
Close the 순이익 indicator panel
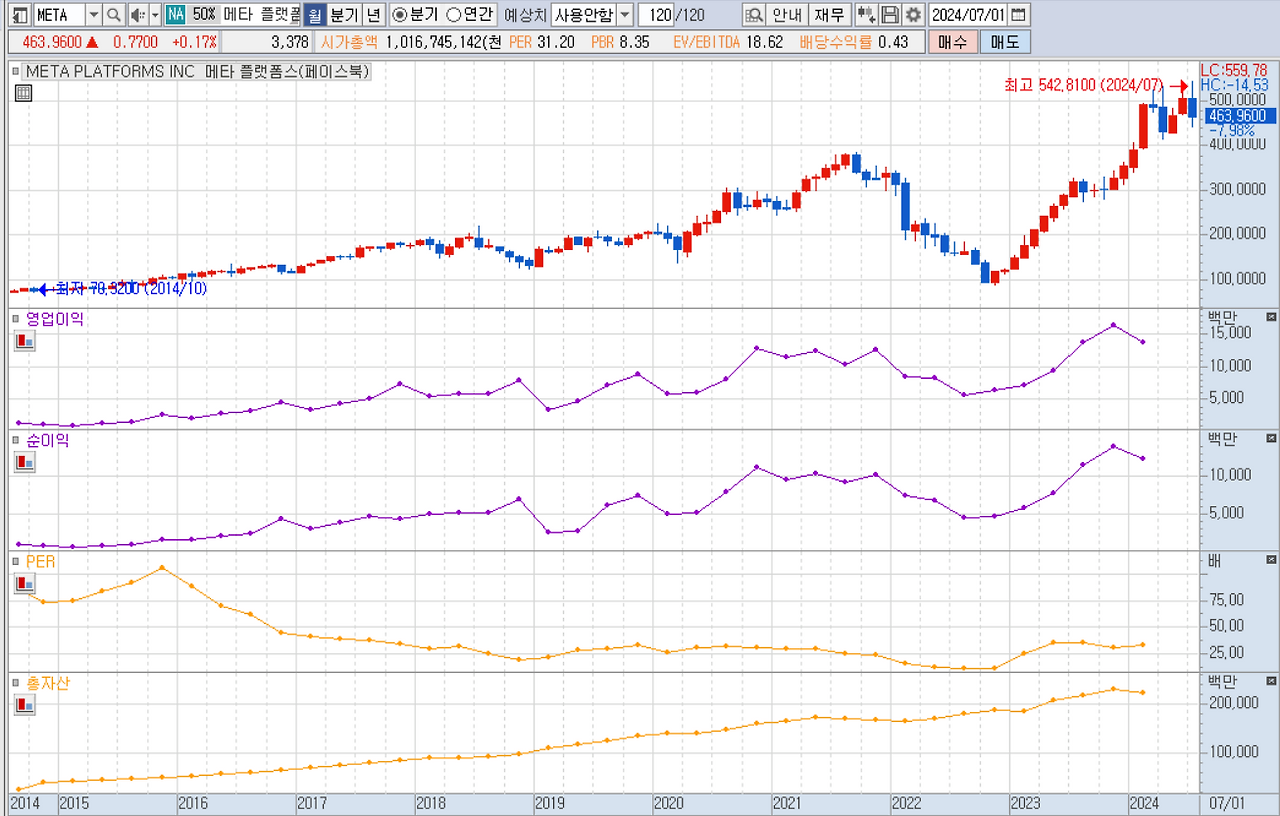click(1271, 438)
